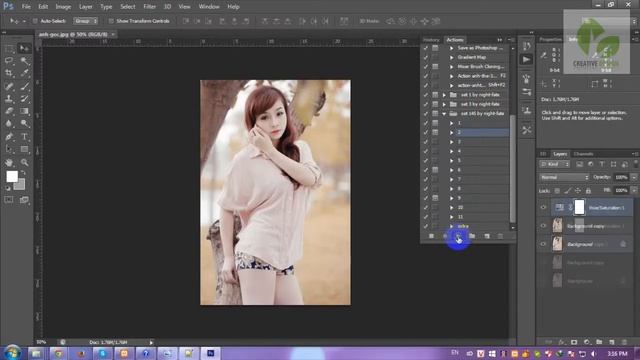This screenshot has height=360, width=640.
Task: Select the Eyedropper tool
Action: (x=24, y=73)
